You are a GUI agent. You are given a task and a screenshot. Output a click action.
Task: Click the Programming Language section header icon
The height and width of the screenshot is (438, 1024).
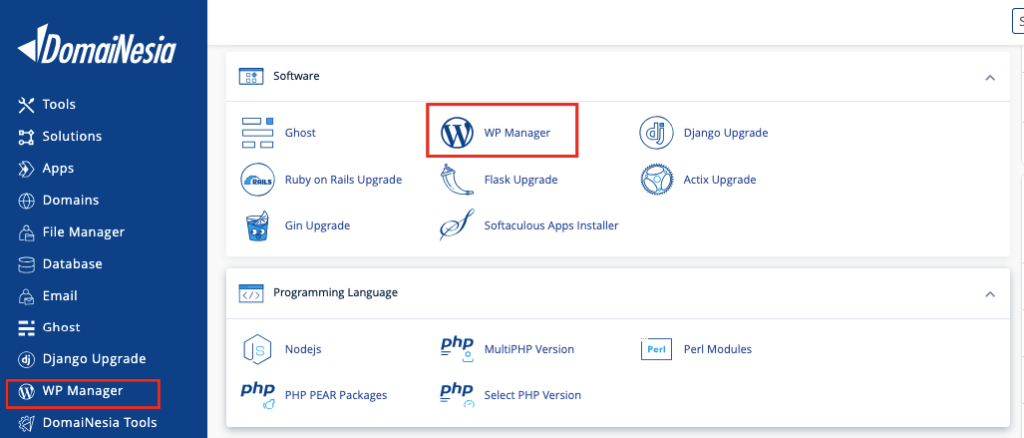[x=251, y=293]
